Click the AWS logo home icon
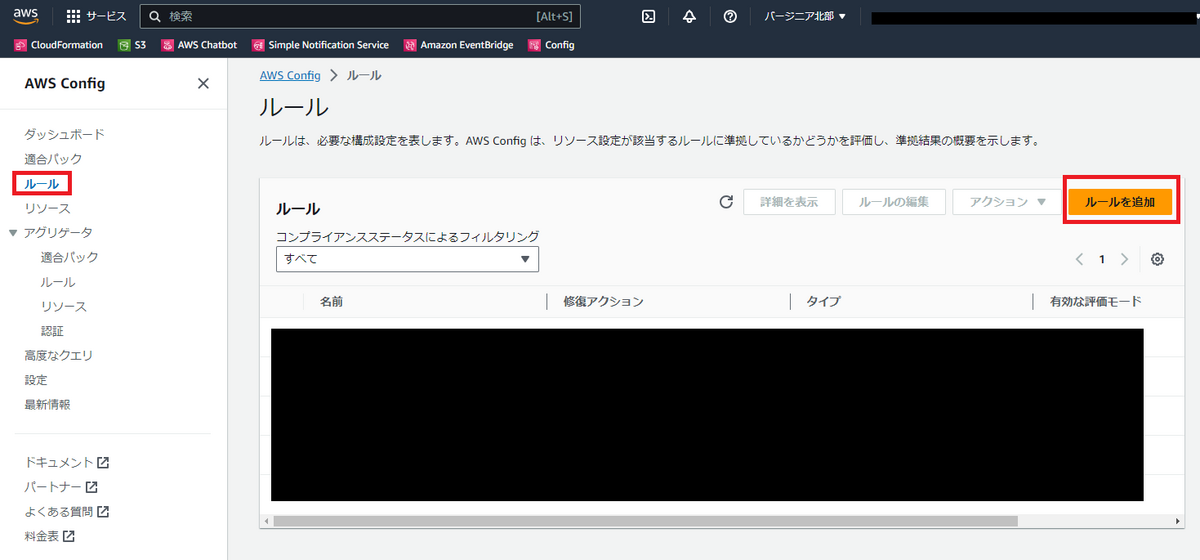Viewport: 1200px width, 560px height. tap(25, 17)
